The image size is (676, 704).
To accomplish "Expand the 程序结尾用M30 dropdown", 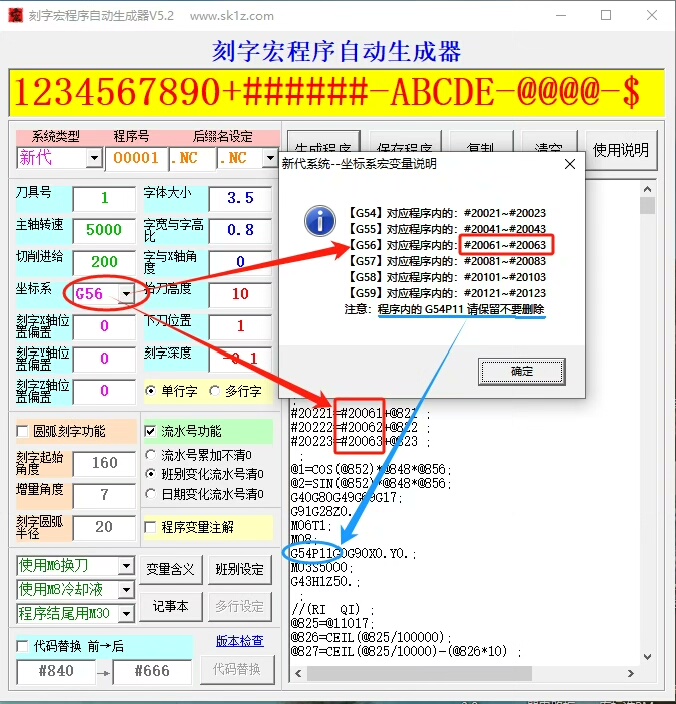I will pos(127,613).
